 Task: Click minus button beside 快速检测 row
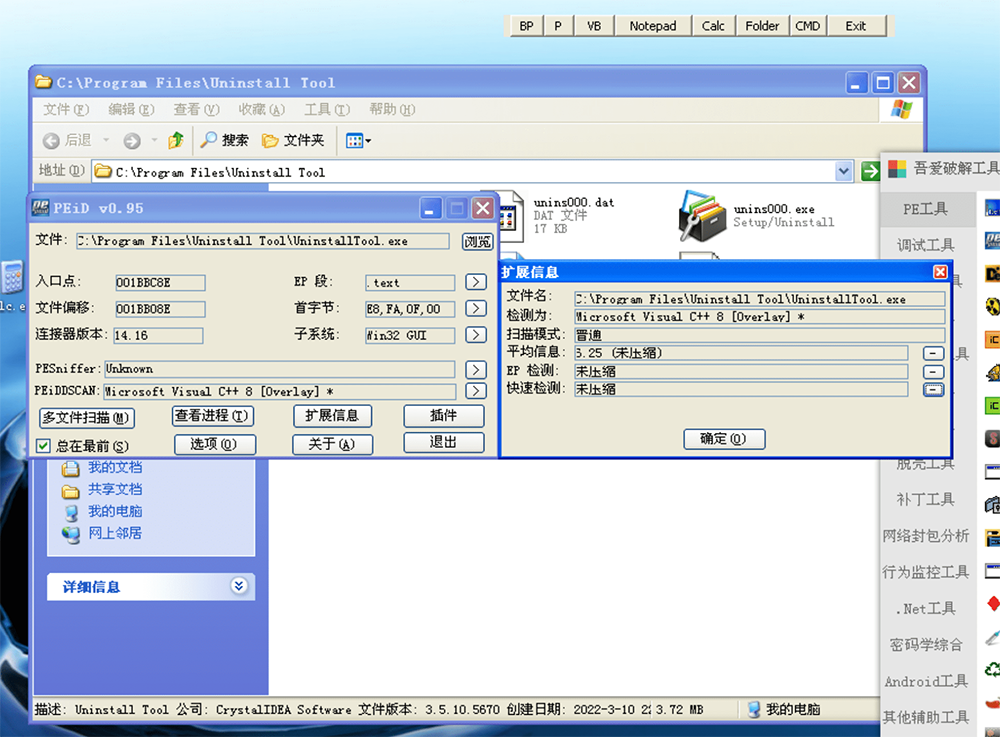934,390
